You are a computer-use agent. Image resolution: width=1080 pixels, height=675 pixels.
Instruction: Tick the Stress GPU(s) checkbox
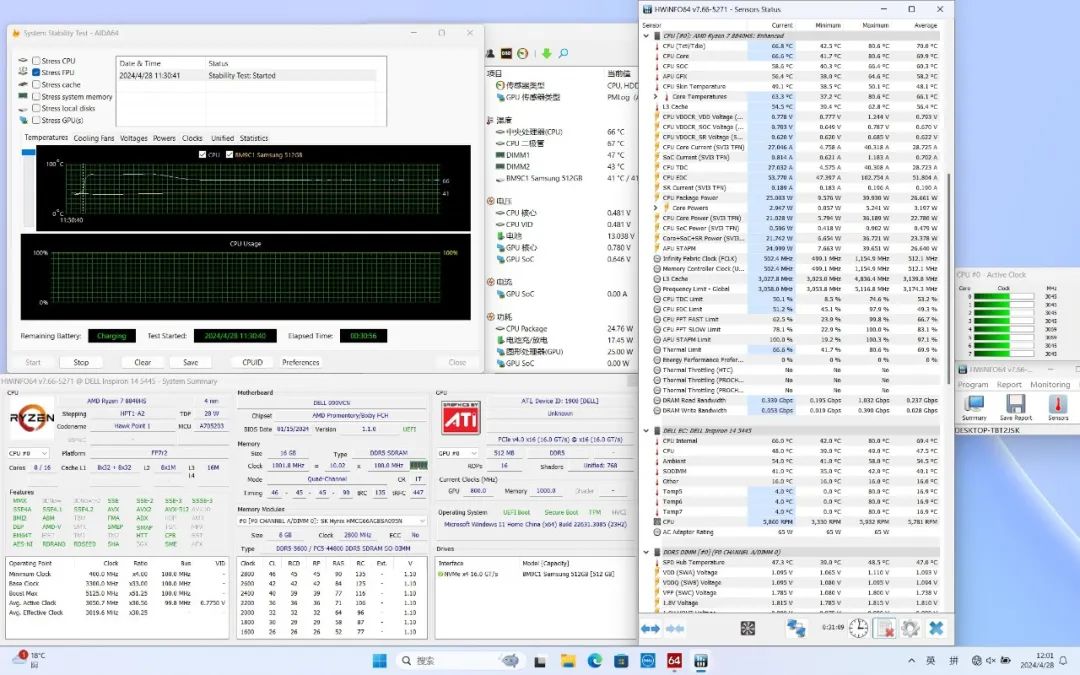click(x=37, y=121)
